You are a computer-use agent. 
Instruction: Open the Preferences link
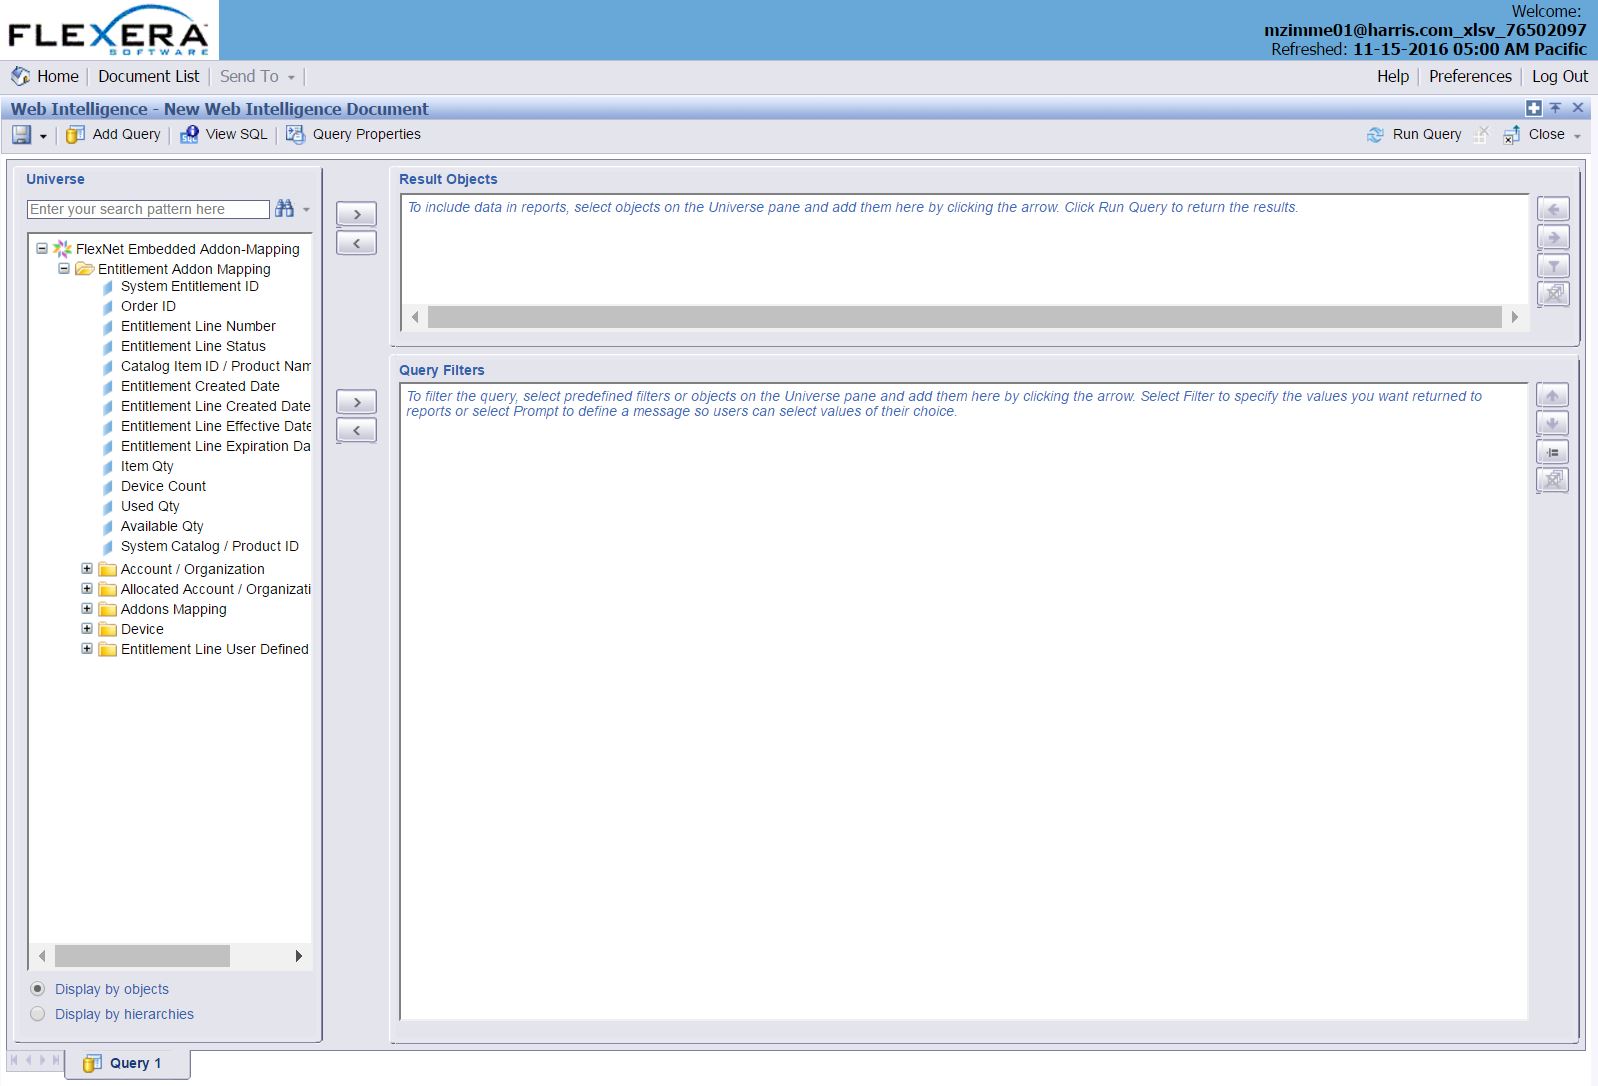1469,76
